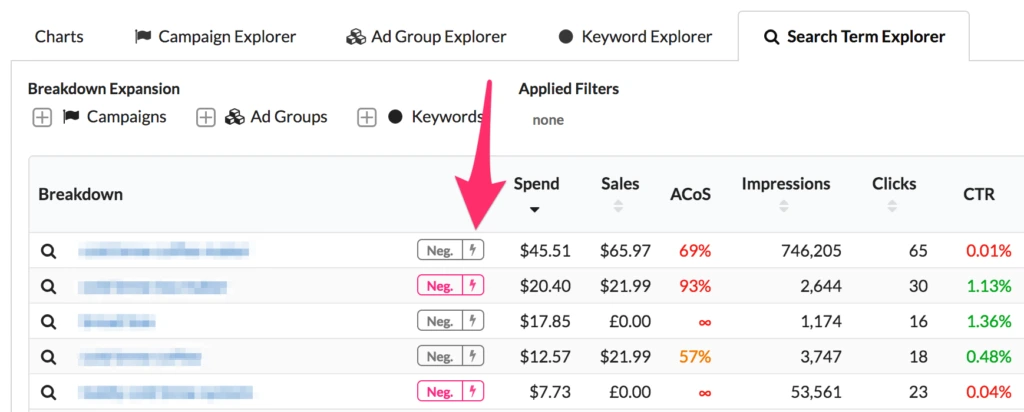This screenshot has width=1024, height=412.
Task: Switch to the Campaign Explorer tab
Action: pyautogui.click(x=215, y=37)
